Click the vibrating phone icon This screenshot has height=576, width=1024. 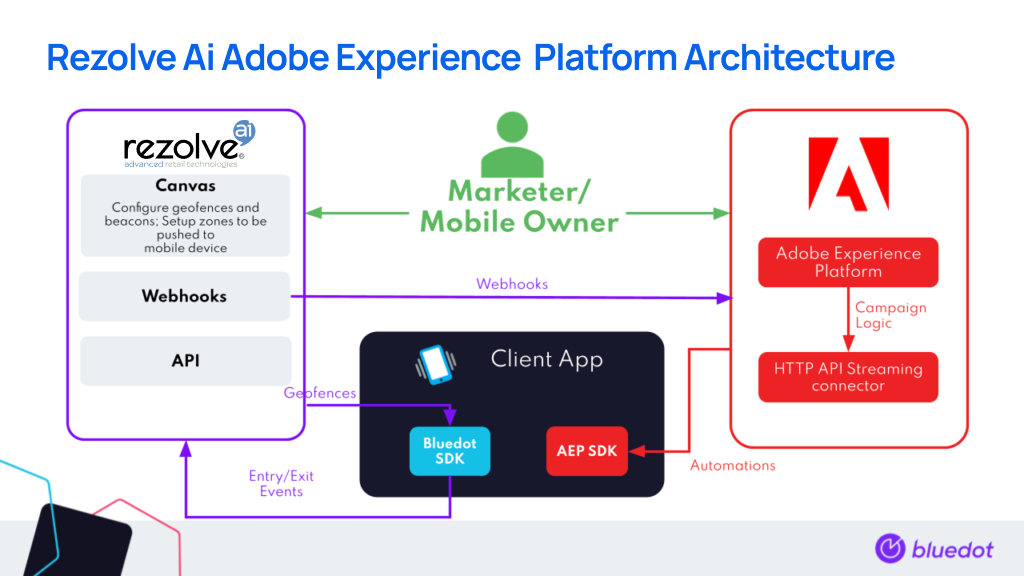click(x=435, y=365)
